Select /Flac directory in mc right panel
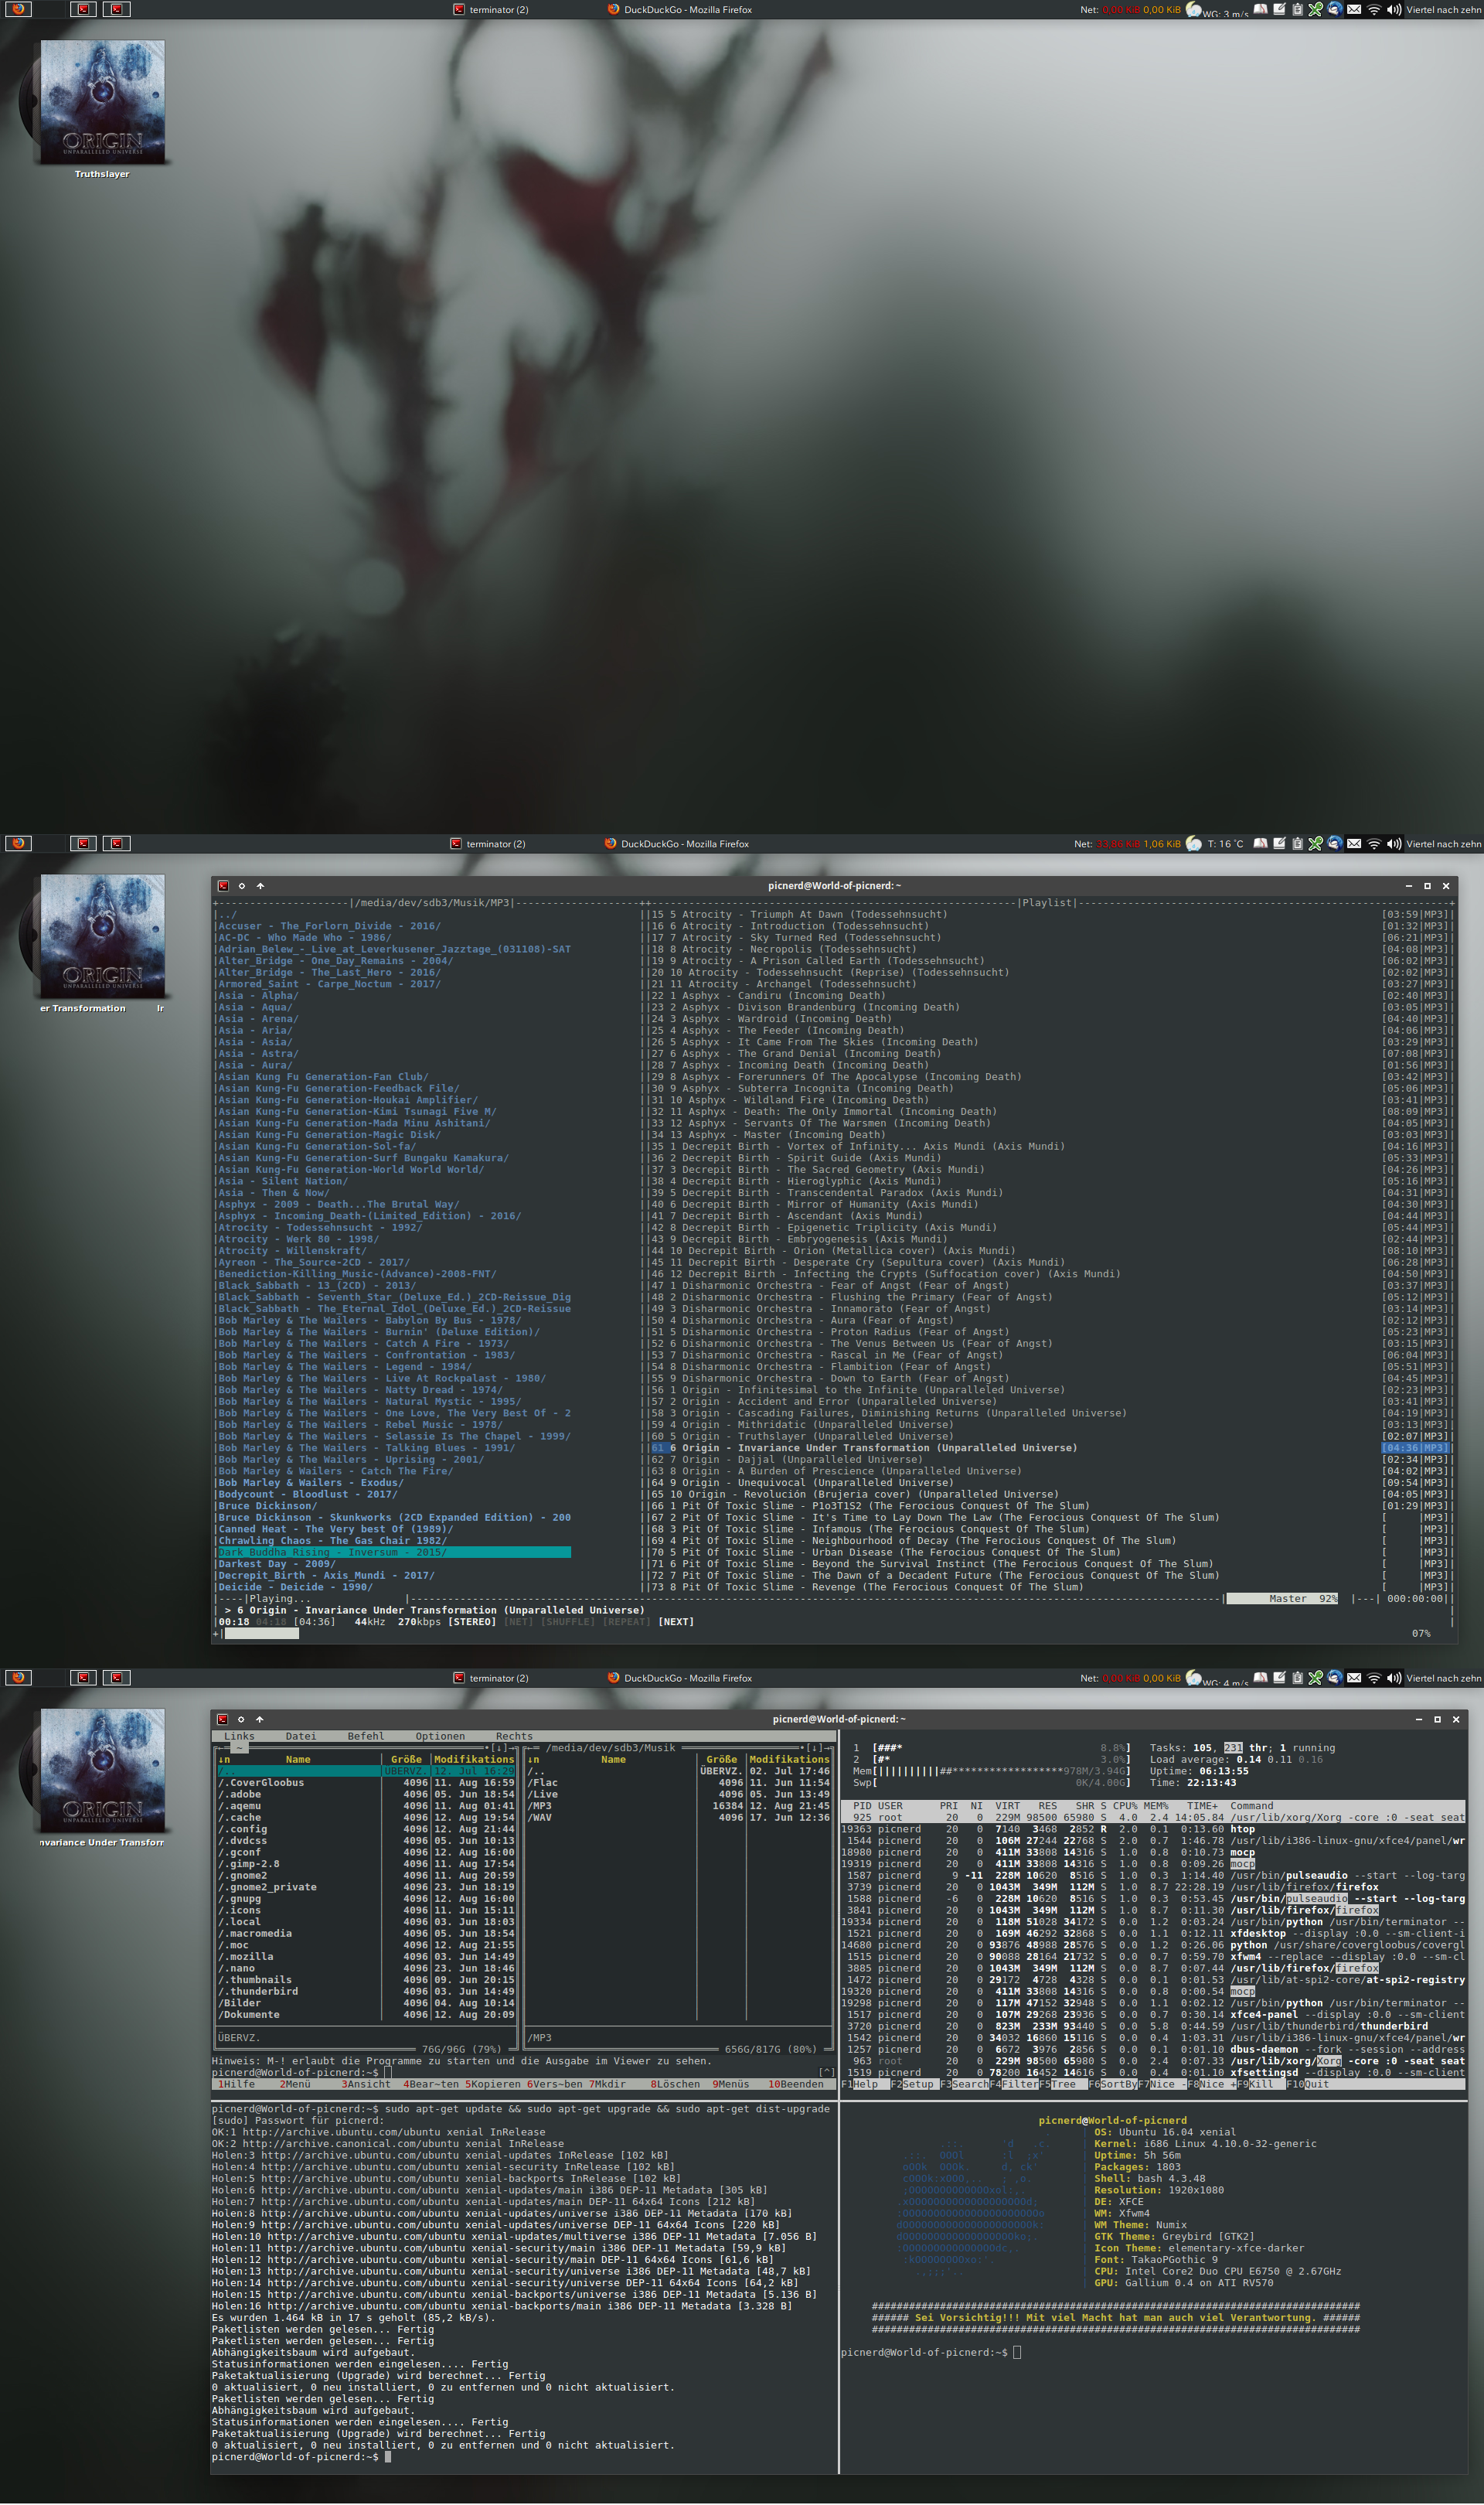 pyautogui.click(x=679, y=1783)
